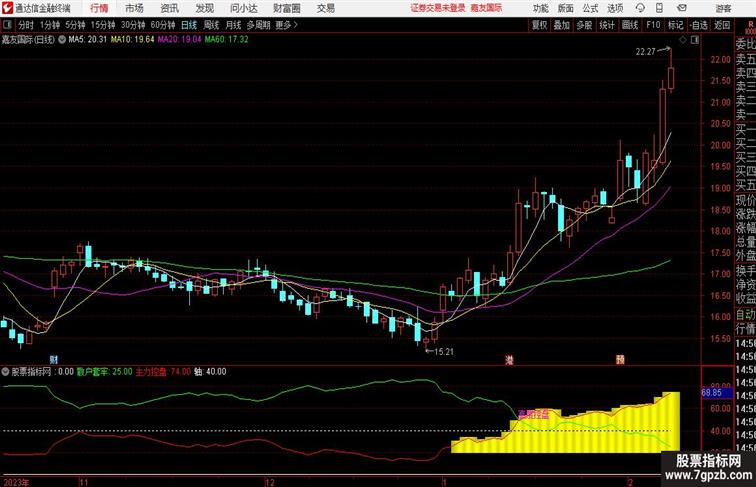Click the red 嘉友国际 link in top bar
This screenshot has width=756, height=487.
[x=486, y=8]
